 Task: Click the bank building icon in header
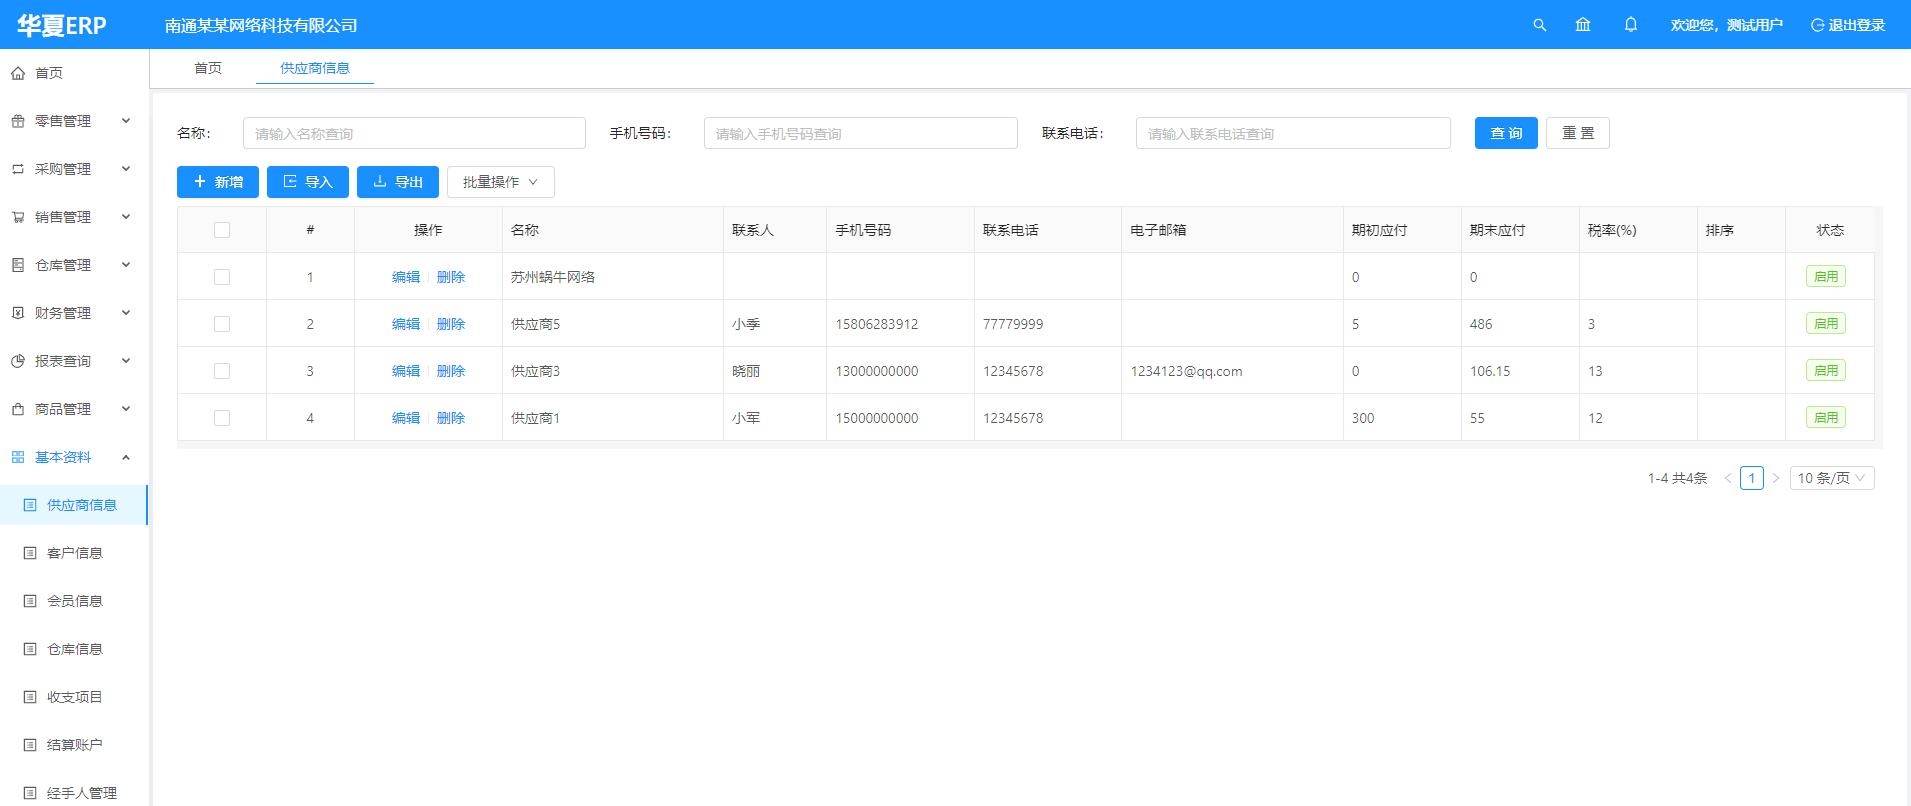(1583, 25)
